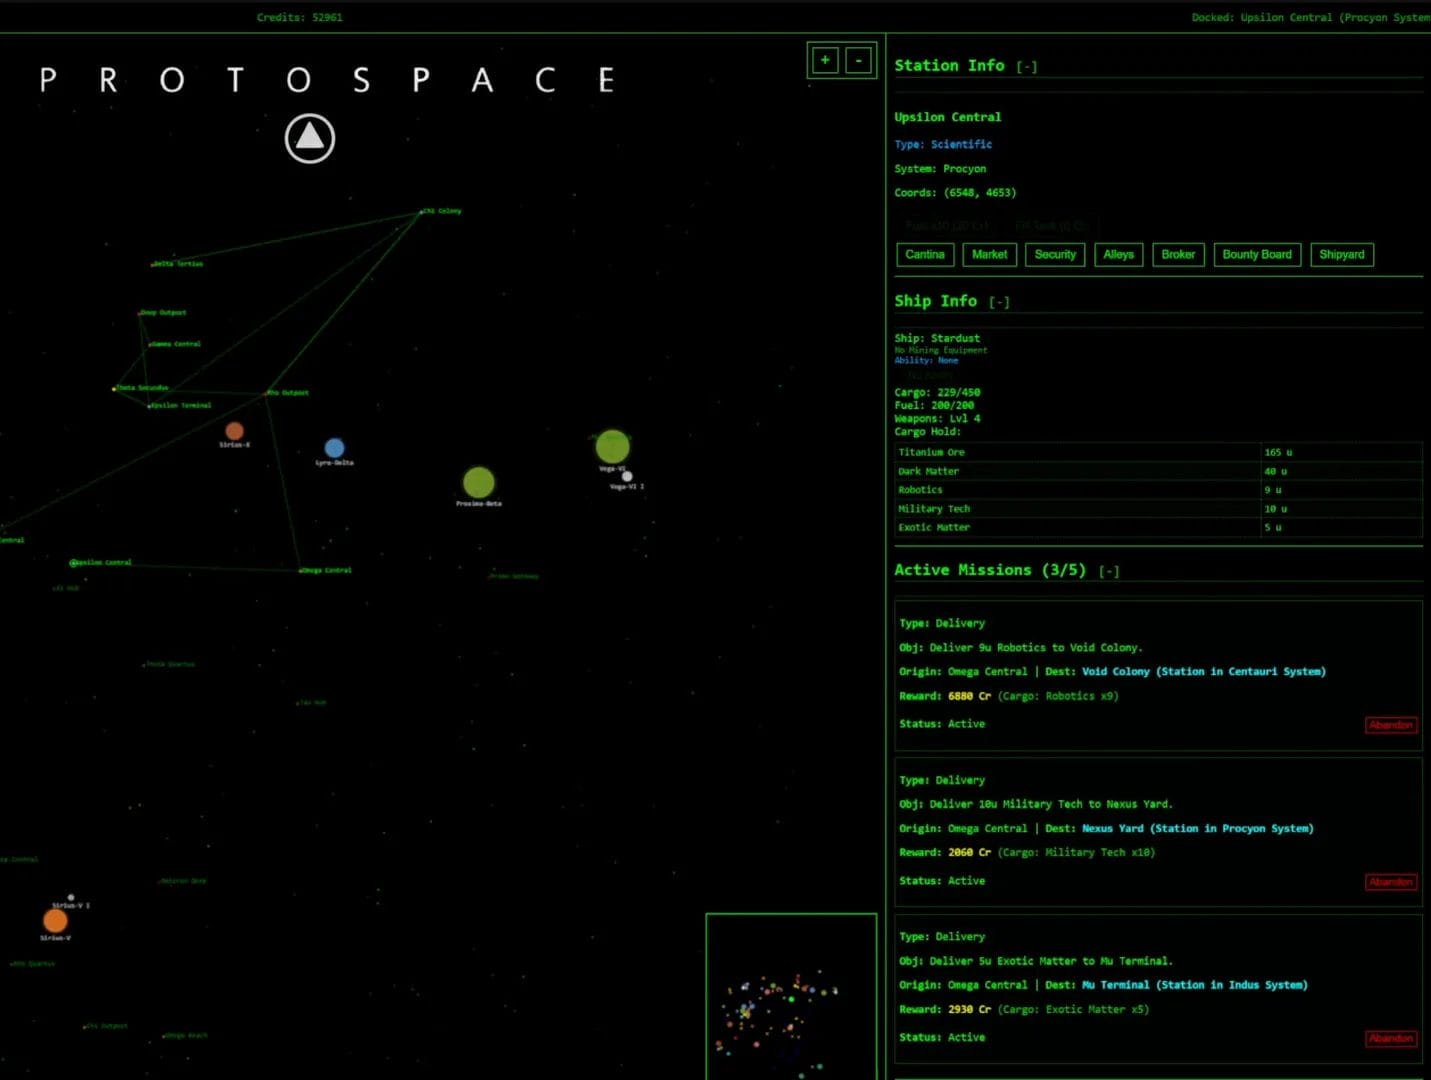Open the Security facility

pyautogui.click(x=1054, y=254)
